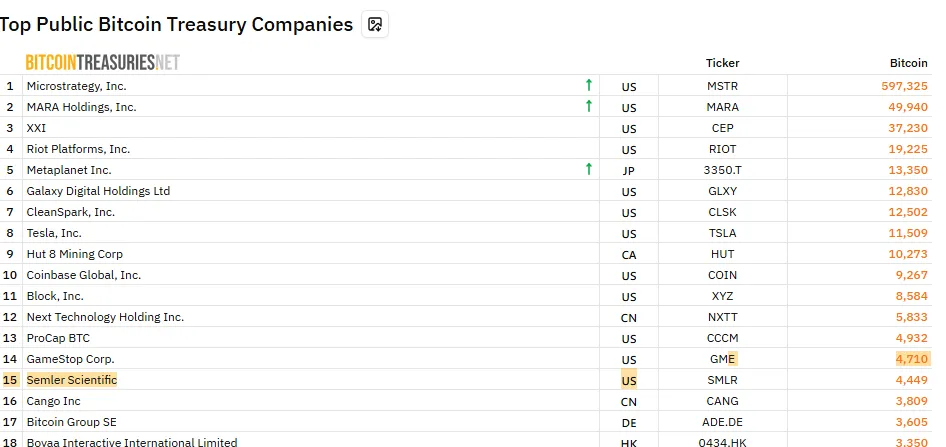The image size is (946, 447).
Task: Click the JP country code for Metaplanet
Action: [629, 170]
